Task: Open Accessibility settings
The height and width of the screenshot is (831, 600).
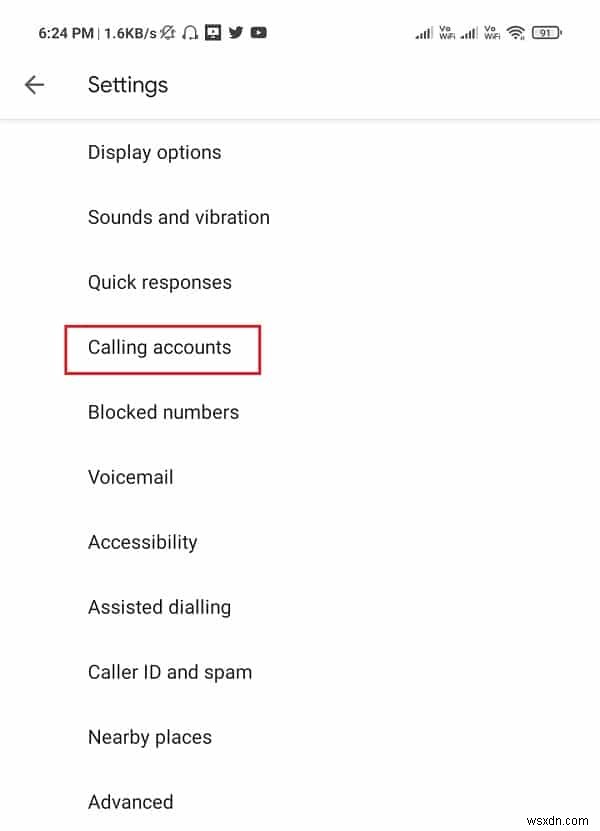Action: pyautogui.click(x=143, y=542)
